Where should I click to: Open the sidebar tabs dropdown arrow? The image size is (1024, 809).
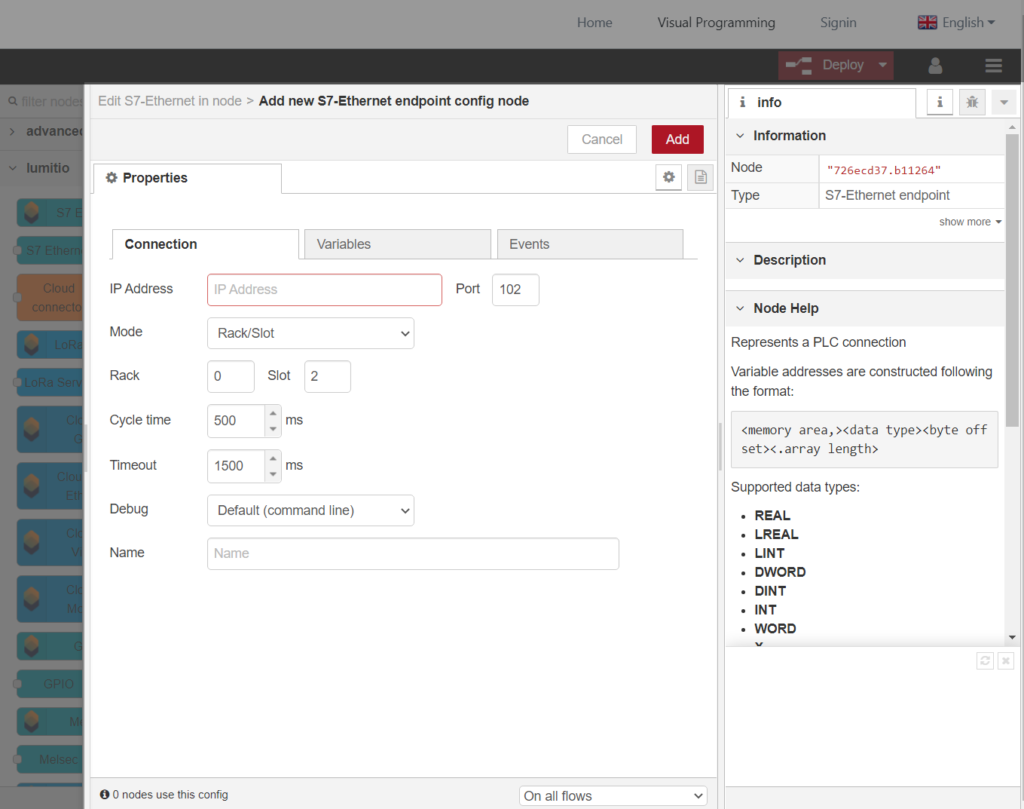tap(1003, 103)
